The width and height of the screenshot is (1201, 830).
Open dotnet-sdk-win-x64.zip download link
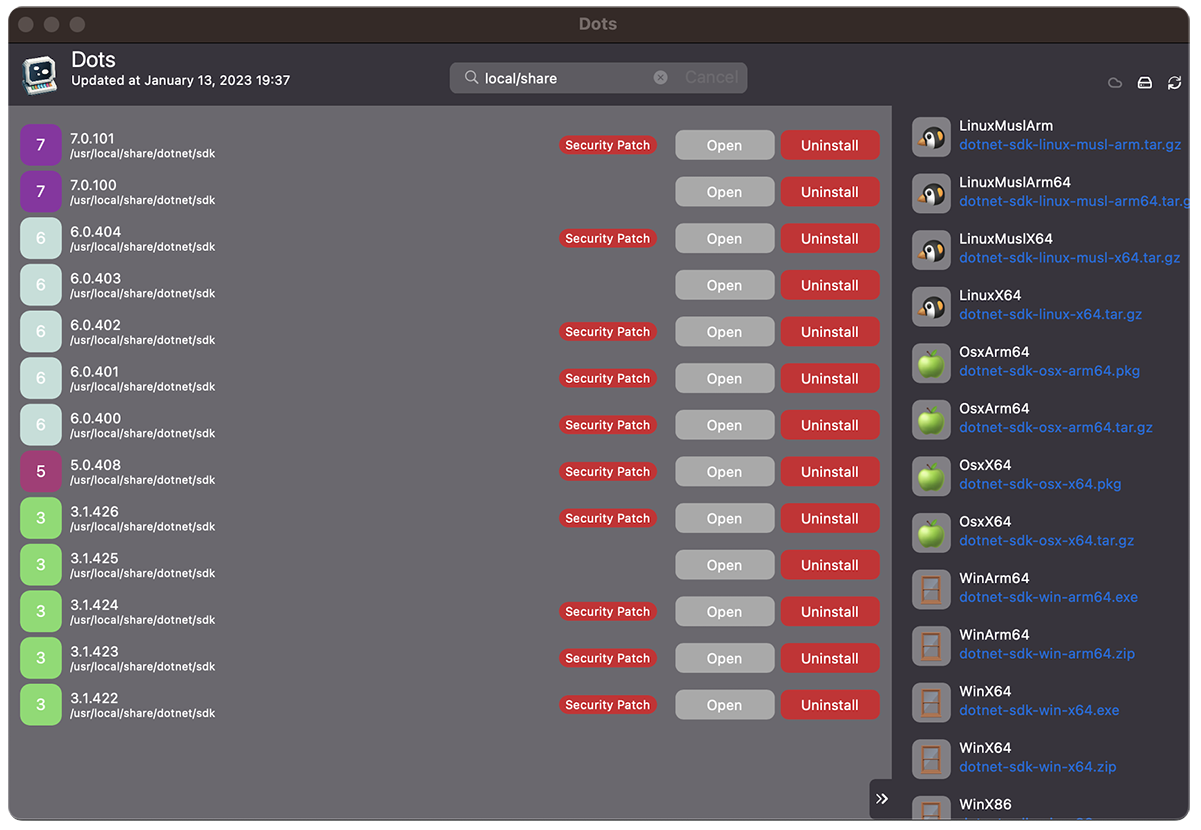point(1037,767)
